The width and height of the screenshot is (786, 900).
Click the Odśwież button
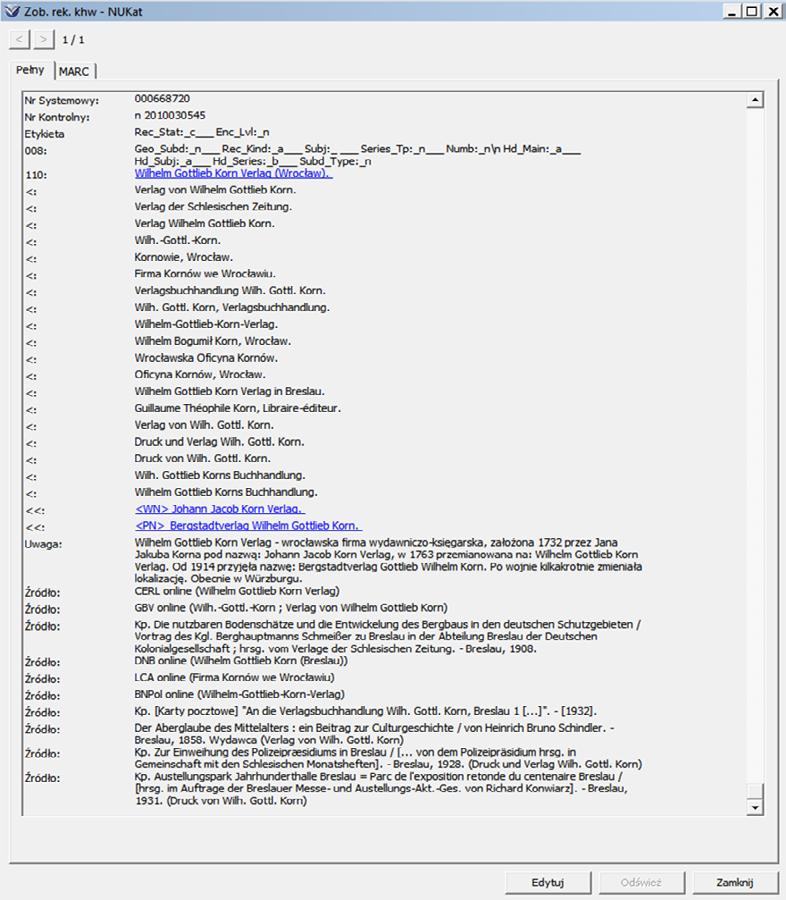click(x=641, y=882)
